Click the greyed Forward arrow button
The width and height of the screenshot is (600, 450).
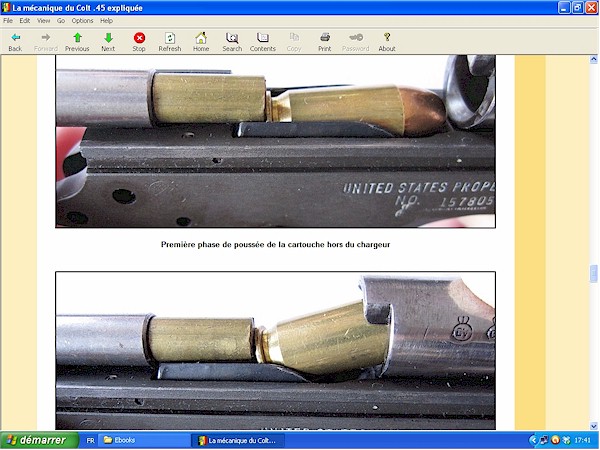point(46,41)
